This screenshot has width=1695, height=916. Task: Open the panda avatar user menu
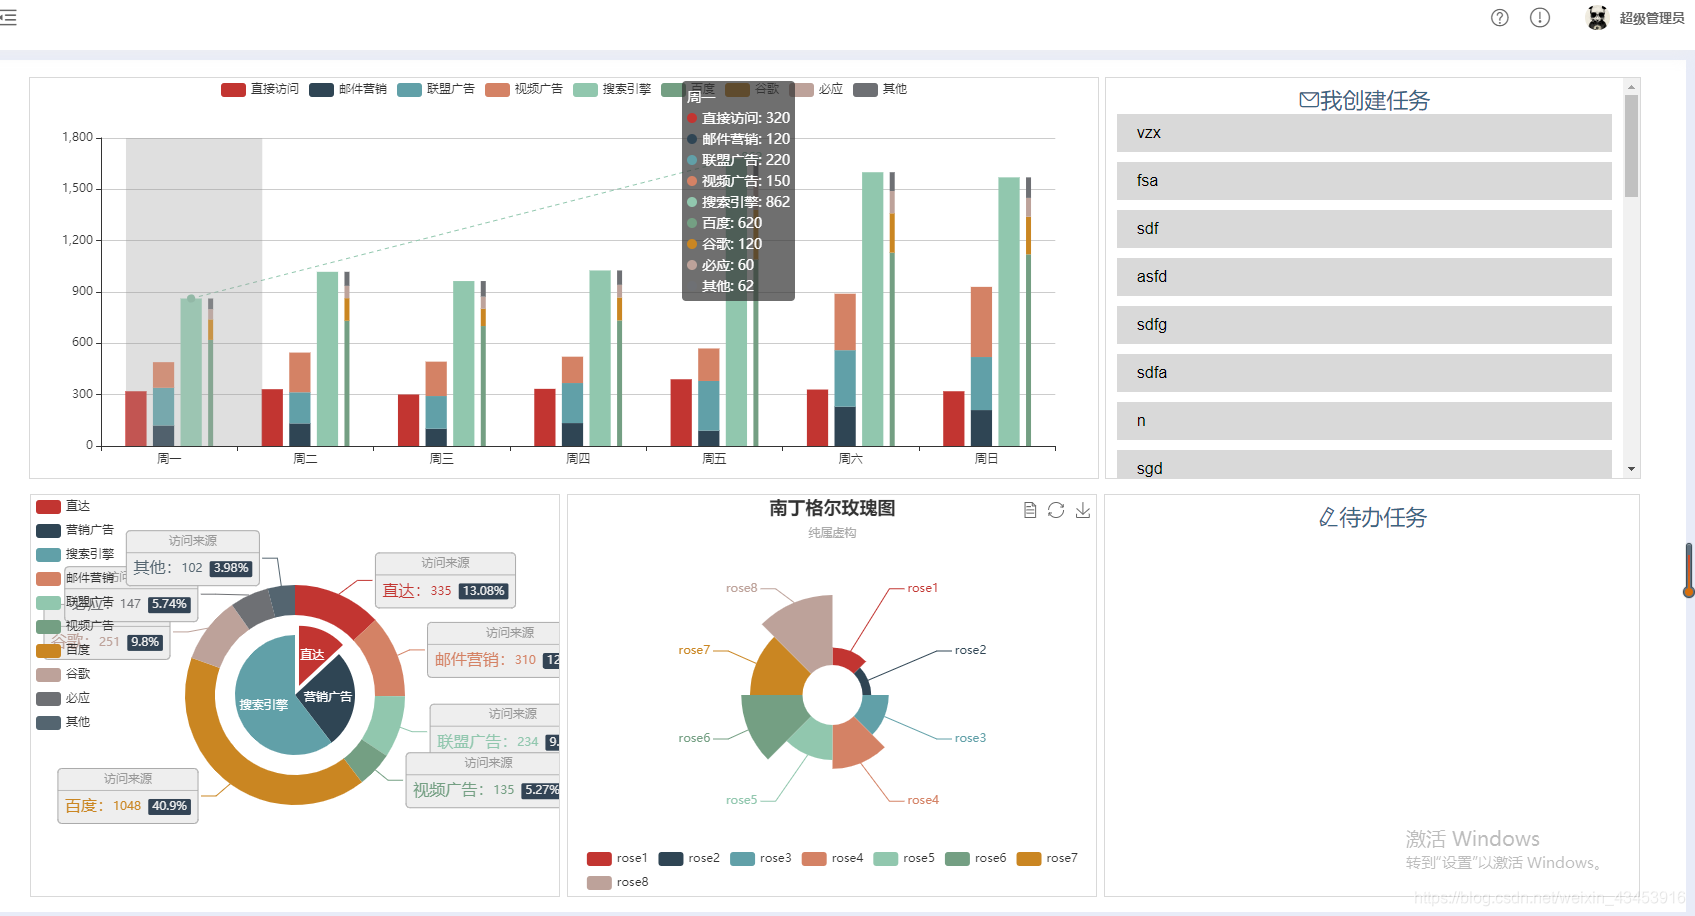point(1597,17)
